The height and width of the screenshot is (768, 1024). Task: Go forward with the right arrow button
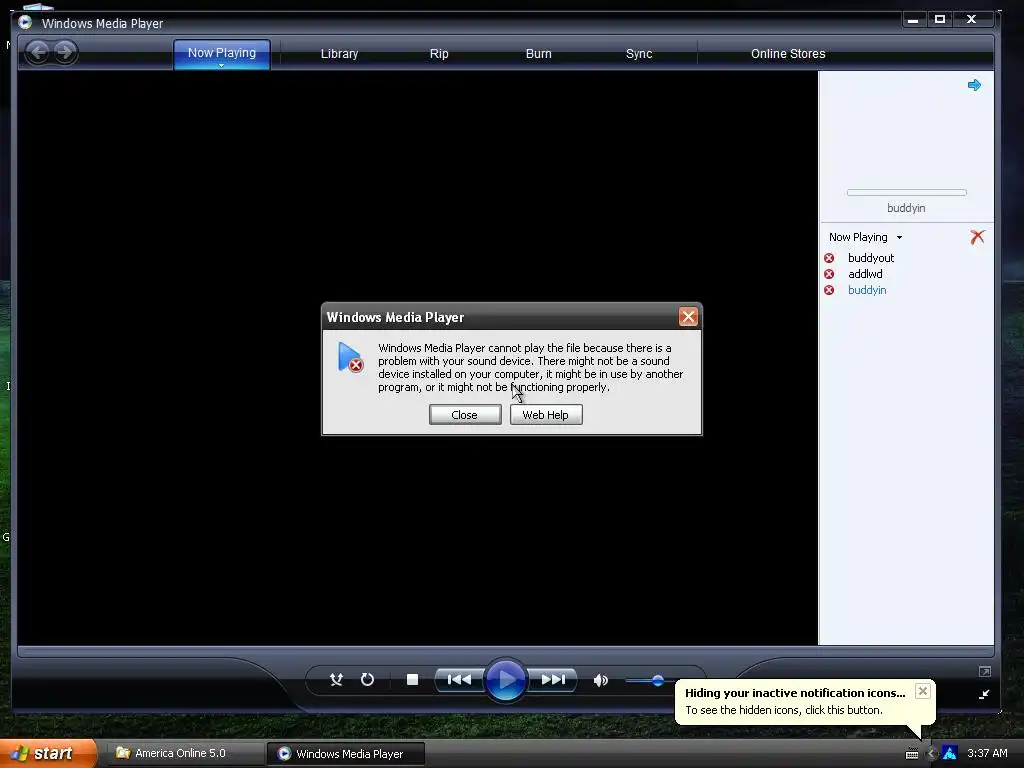click(65, 52)
